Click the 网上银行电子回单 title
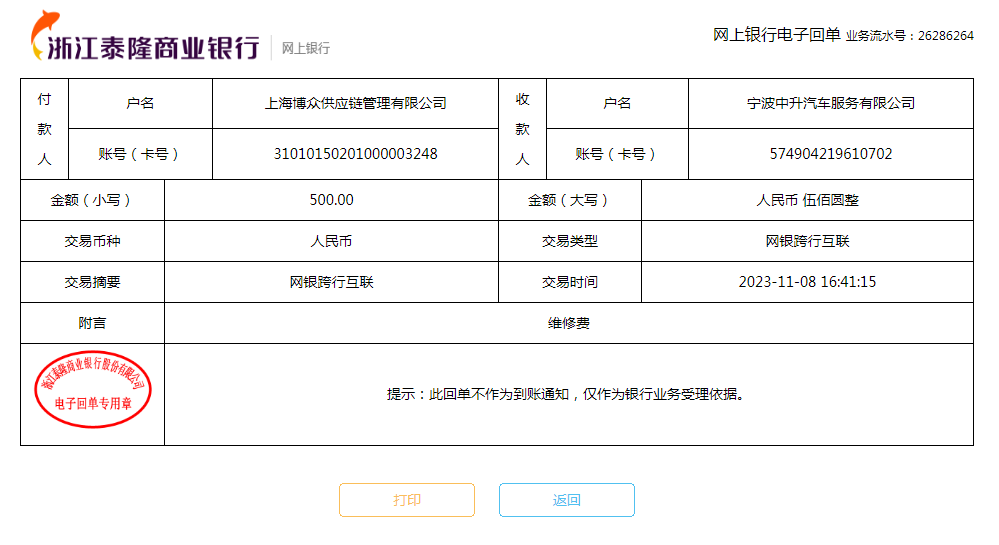This screenshot has height=545, width=999. coord(776,35)
